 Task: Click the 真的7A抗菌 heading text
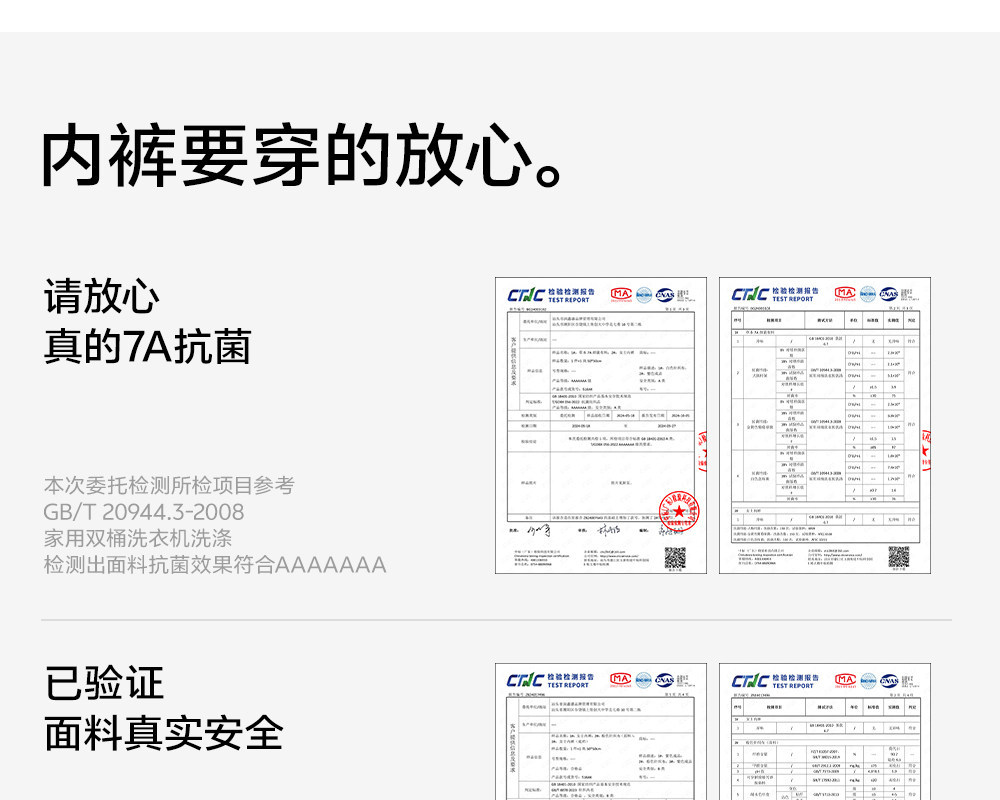[x=147, y=347]
